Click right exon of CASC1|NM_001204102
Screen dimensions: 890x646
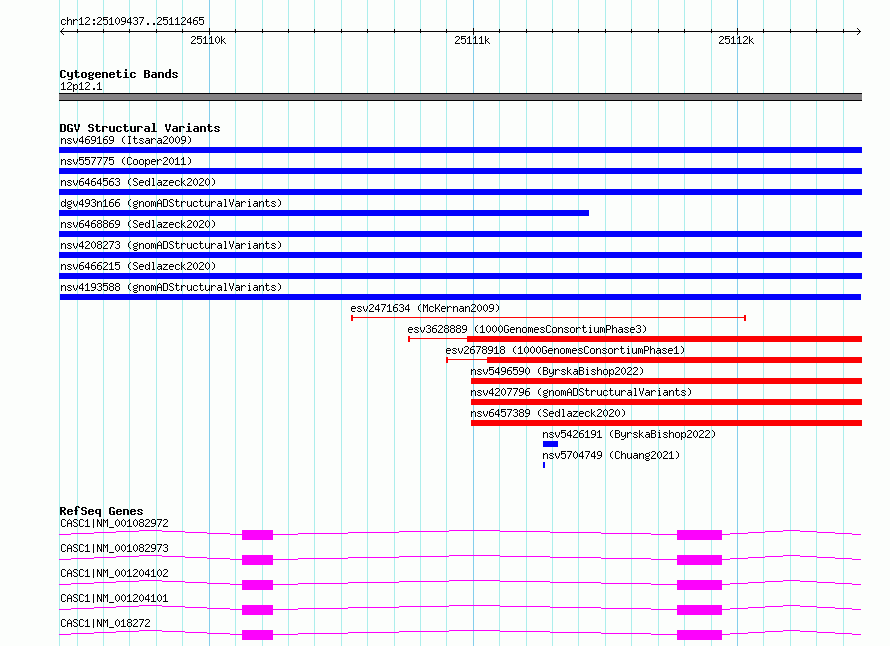click(x=699, y=585)
